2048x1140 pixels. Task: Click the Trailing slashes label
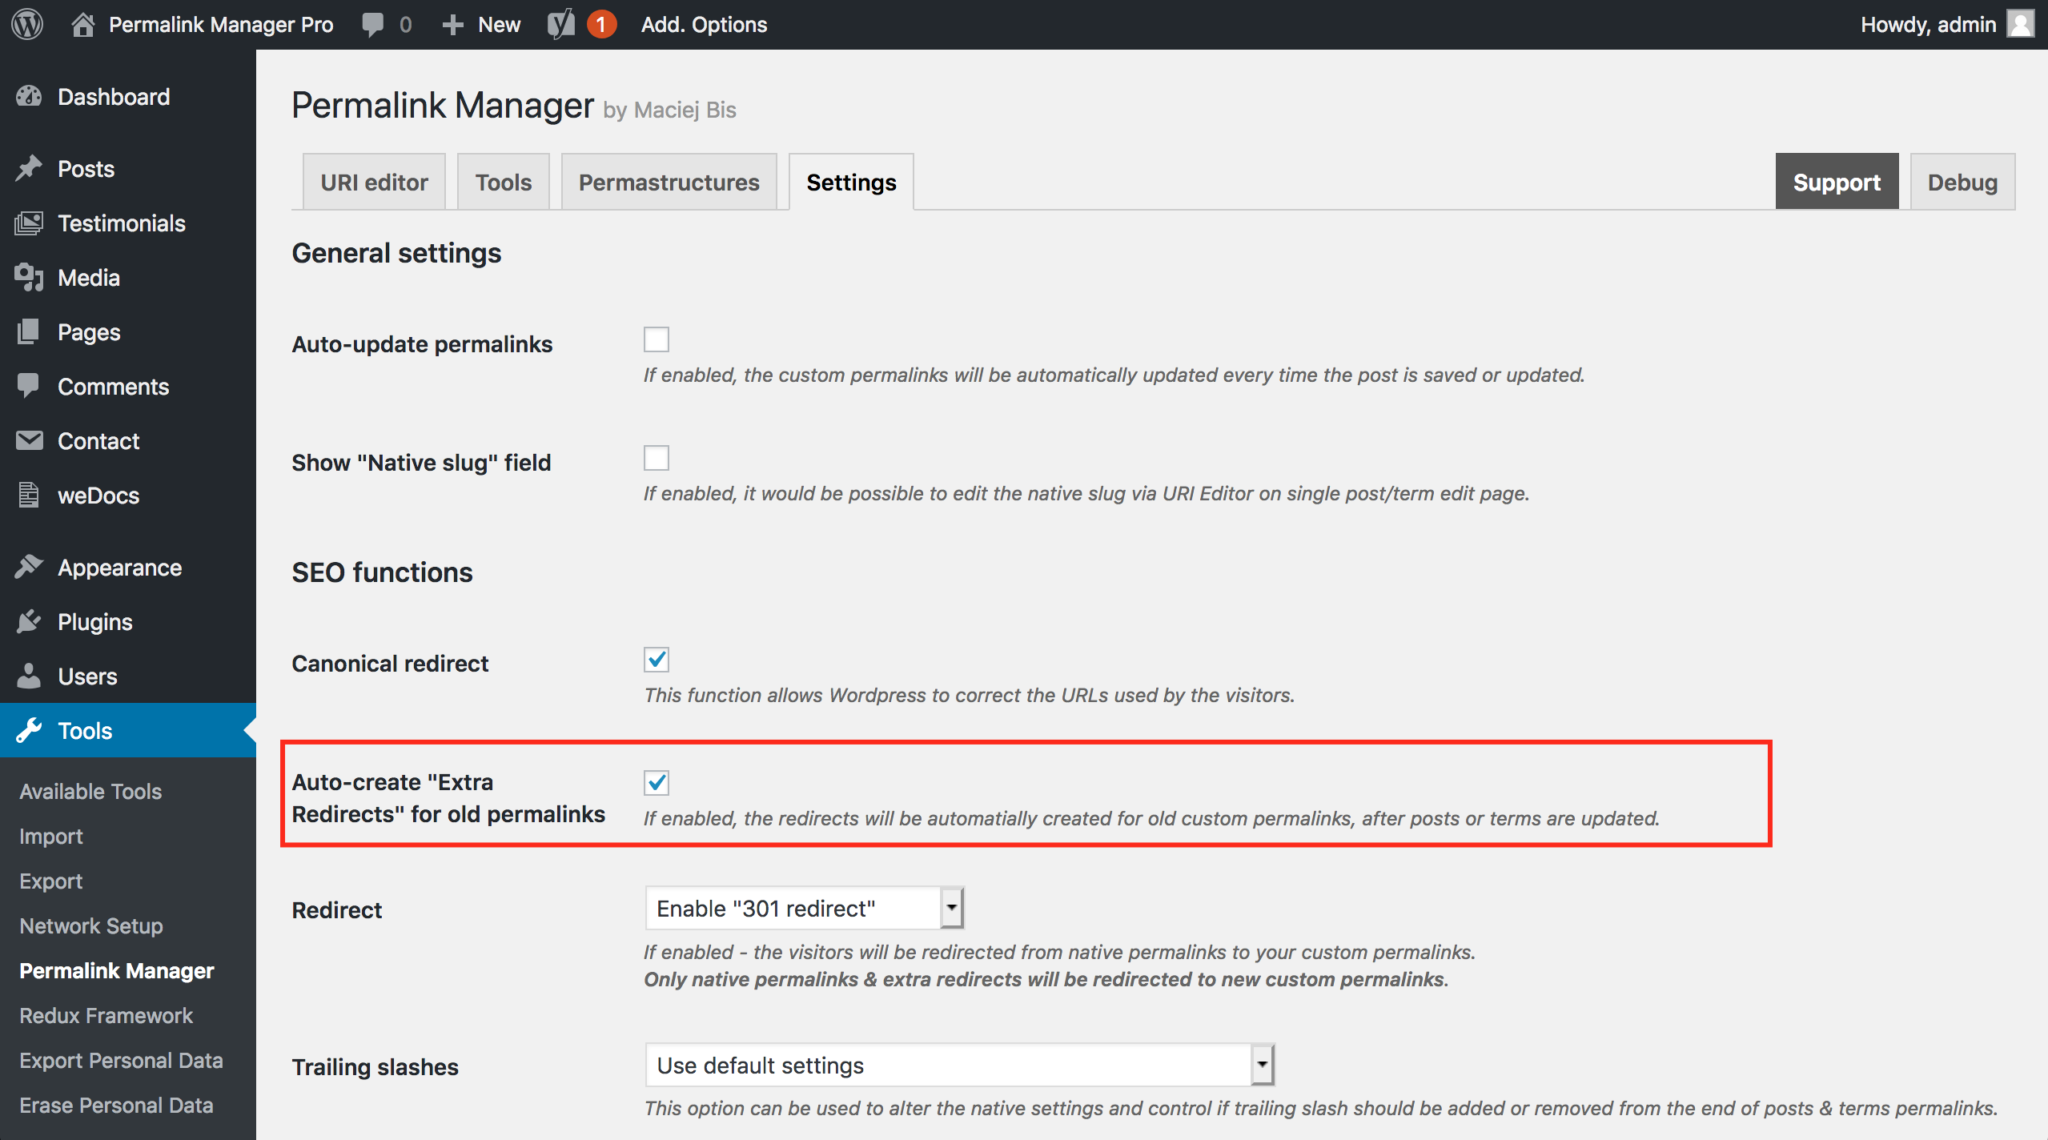click(x=375, y=1067)
